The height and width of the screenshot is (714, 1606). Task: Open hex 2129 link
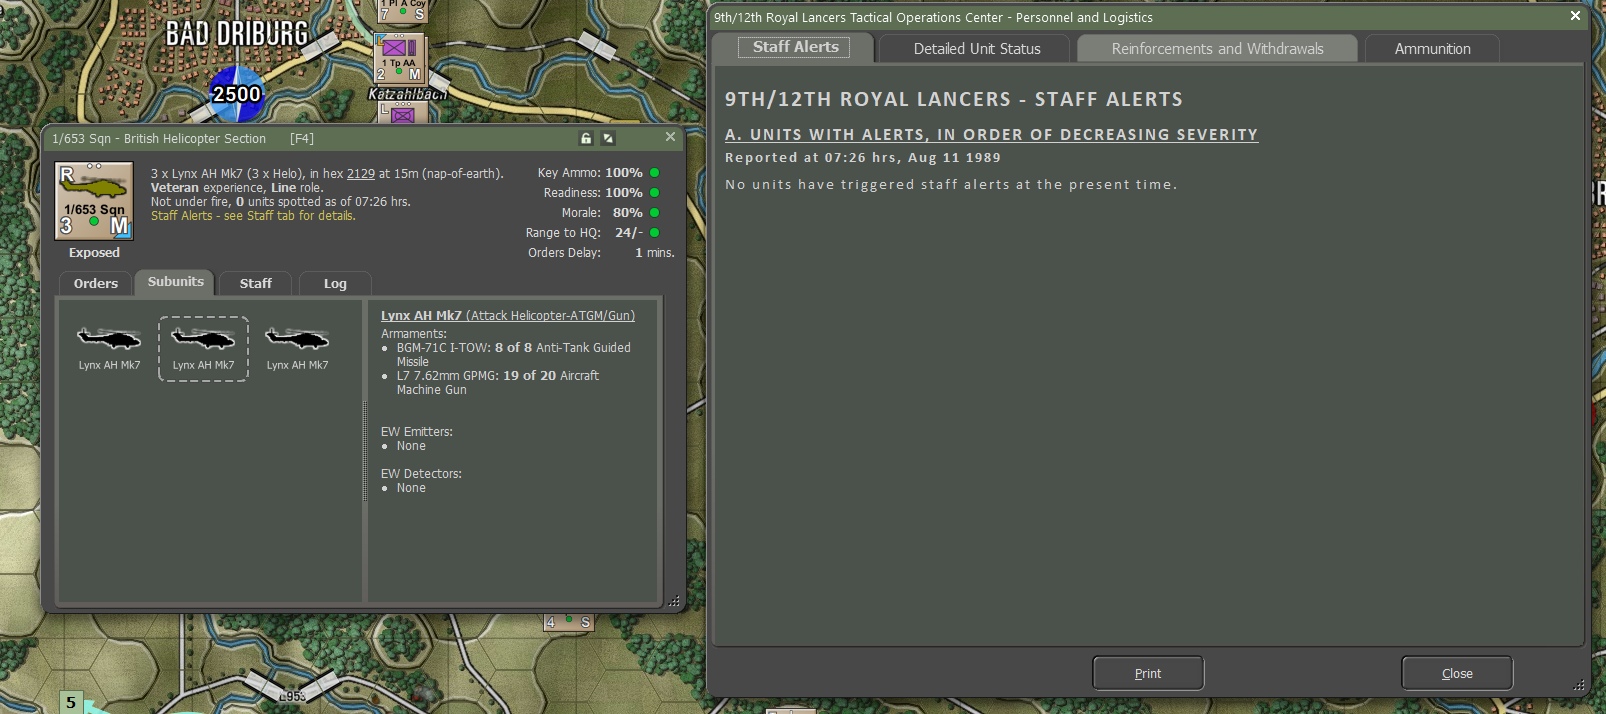pyautogui.click(x=361, y=174)
